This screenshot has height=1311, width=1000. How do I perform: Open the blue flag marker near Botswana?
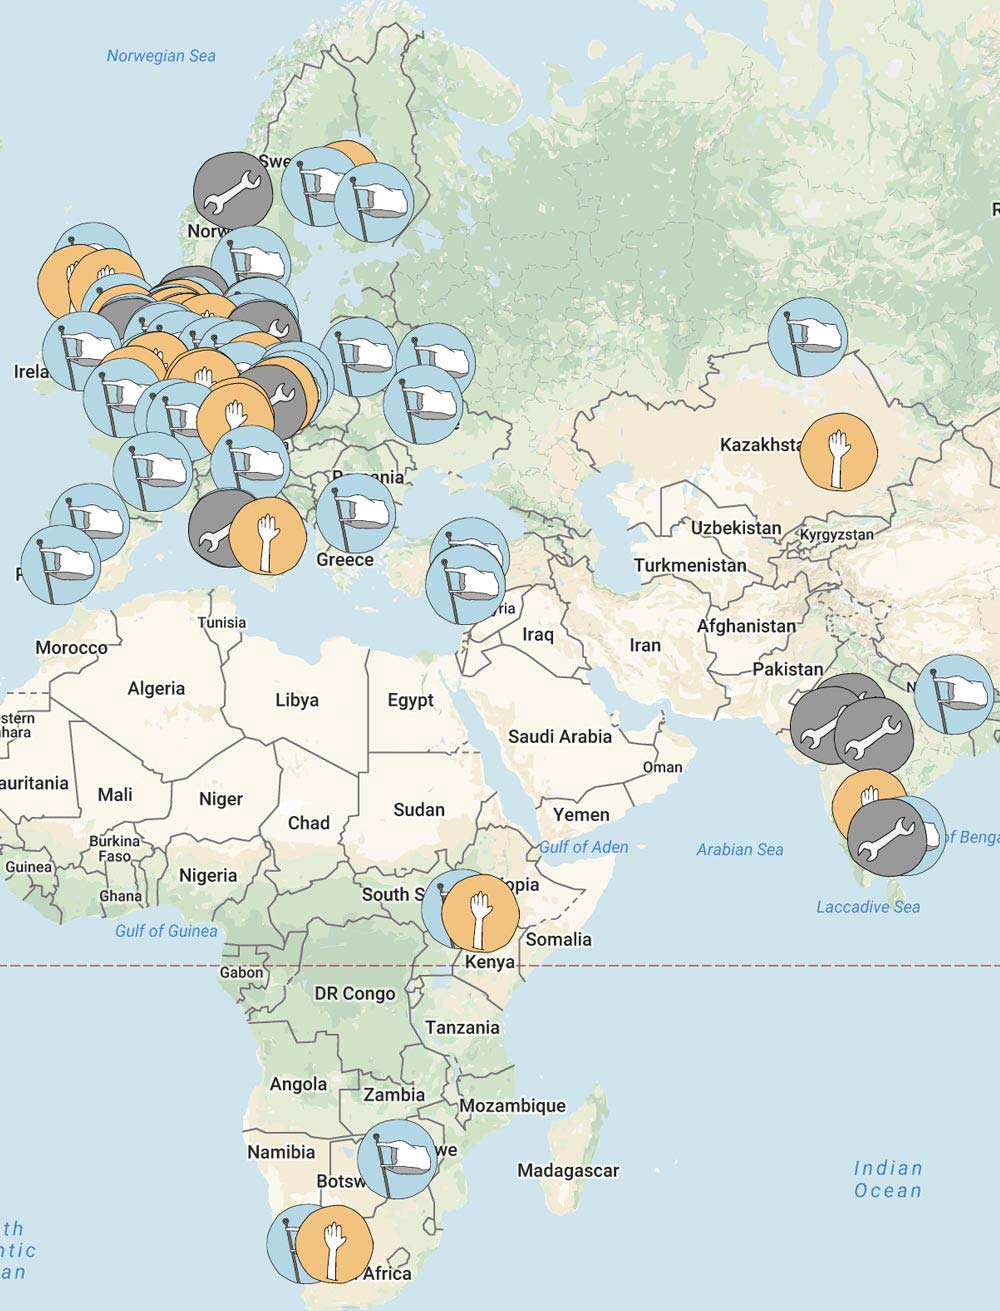(398, 1160)
